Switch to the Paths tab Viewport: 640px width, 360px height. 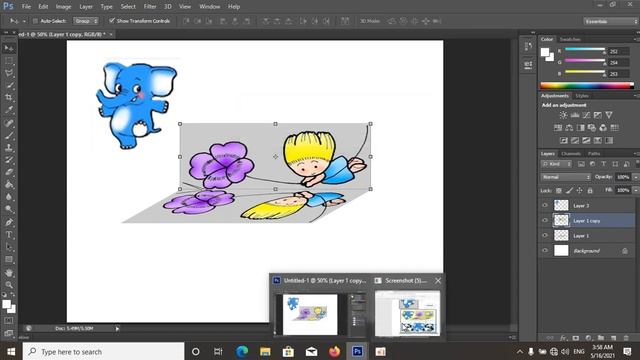pyautogui.click(x=594, y=154)
